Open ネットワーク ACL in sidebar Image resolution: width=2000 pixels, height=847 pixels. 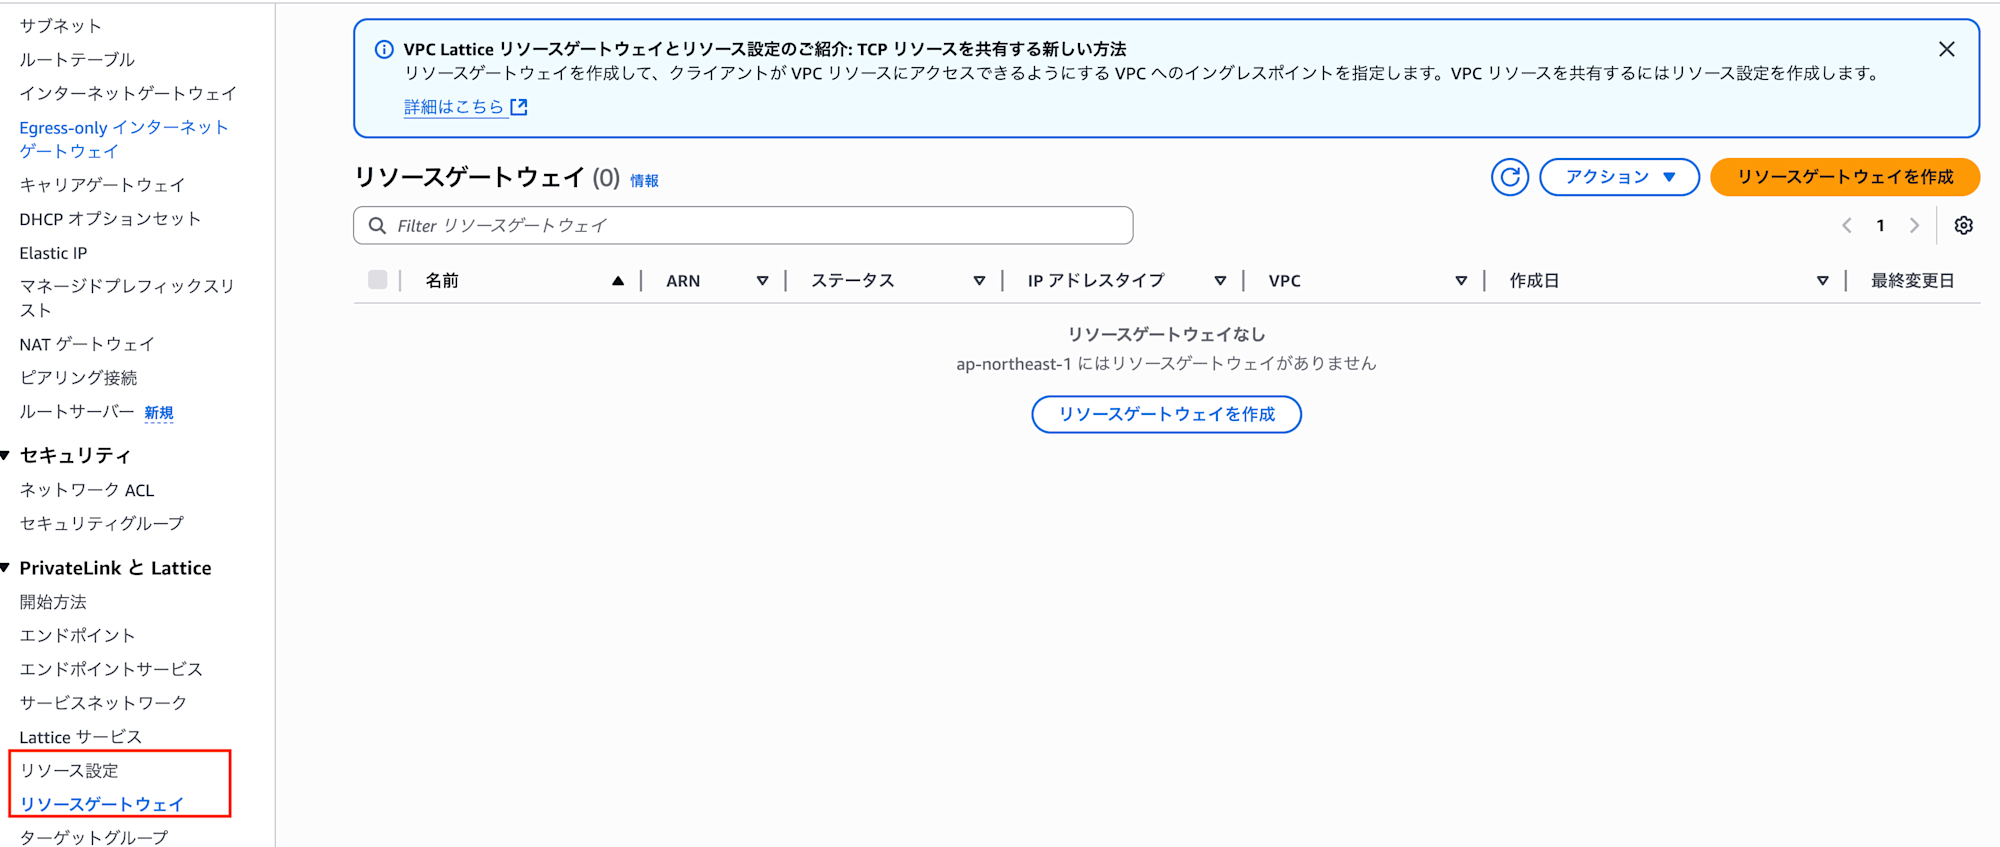click(x=87, y=490)
